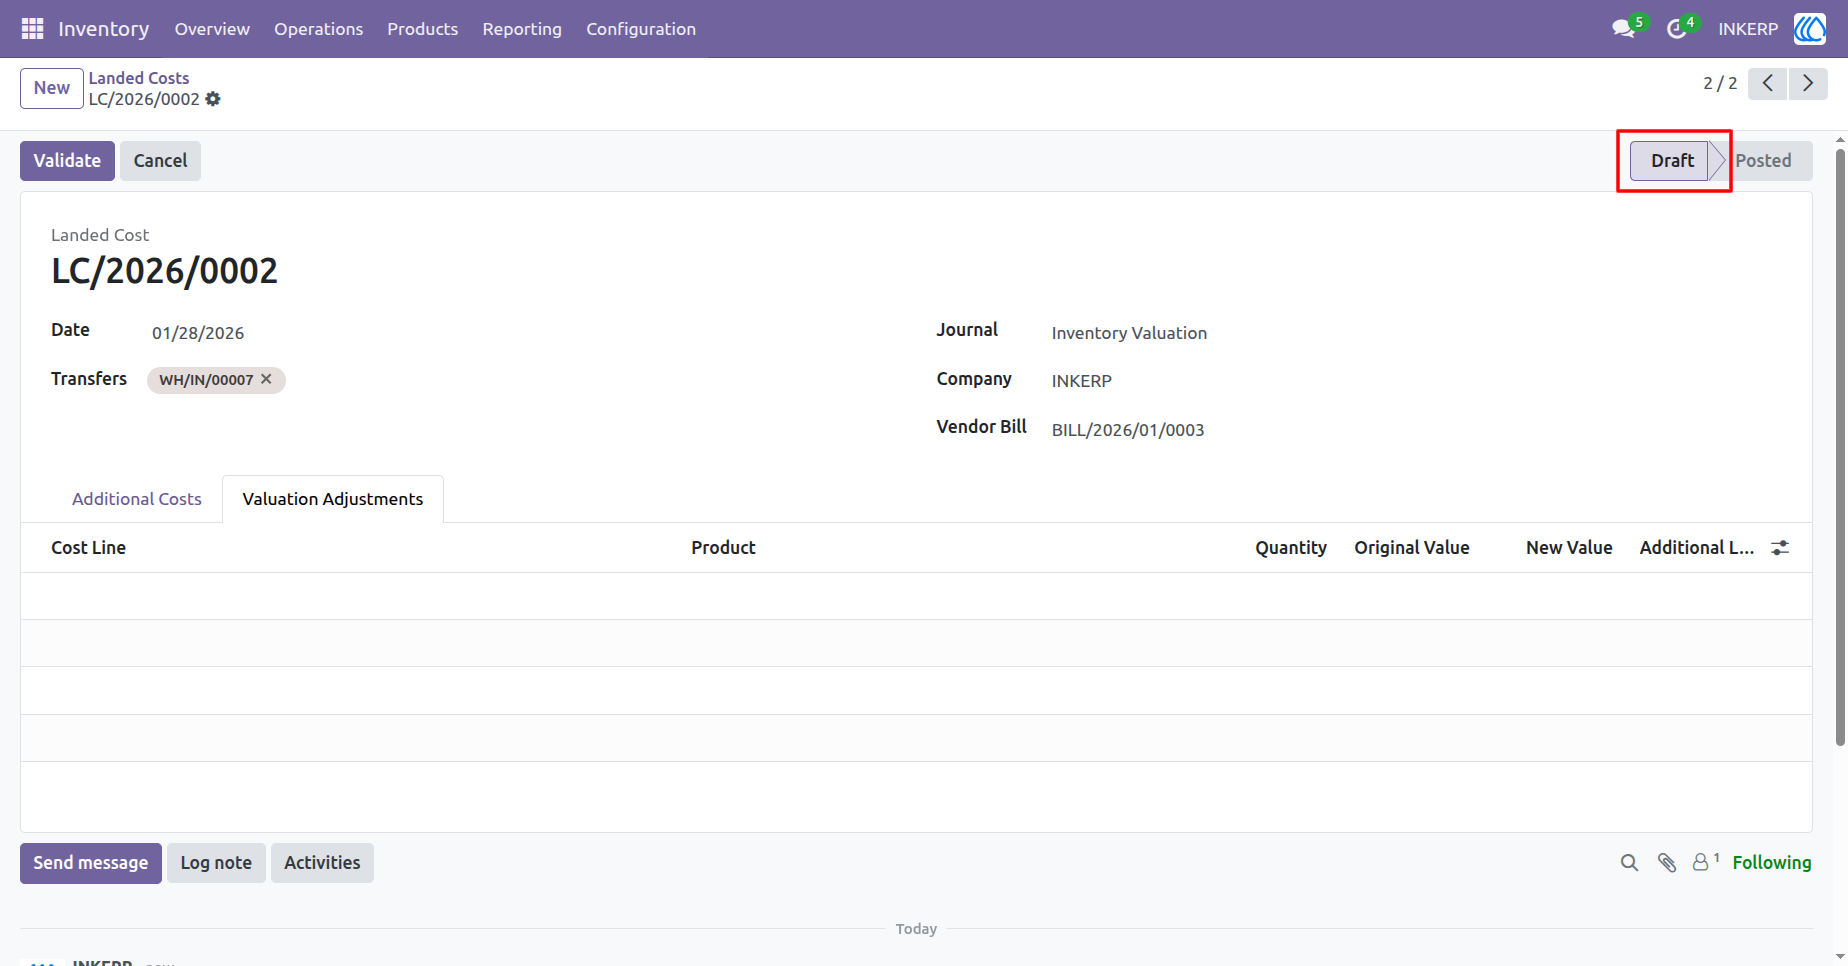Click the gear icon beside LC/2026/0002
This screenshot has height=966, width=1848.
coord(213,99)
